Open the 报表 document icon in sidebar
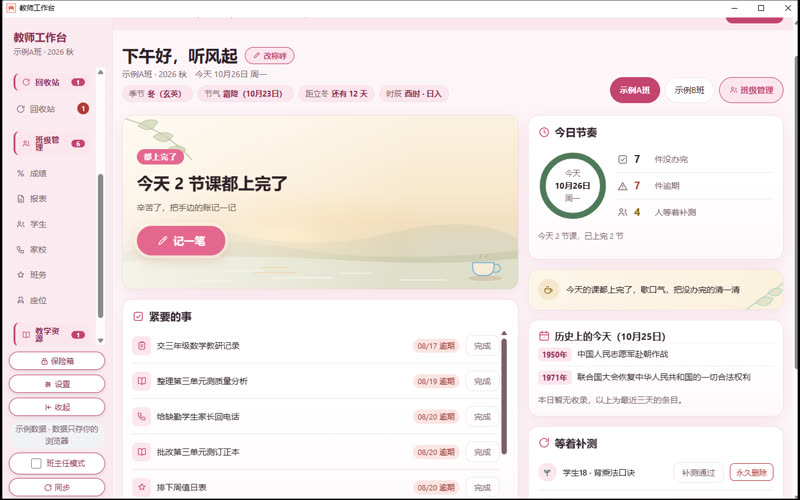This screenshot has height=500, width=800. [x=20, y=199]
